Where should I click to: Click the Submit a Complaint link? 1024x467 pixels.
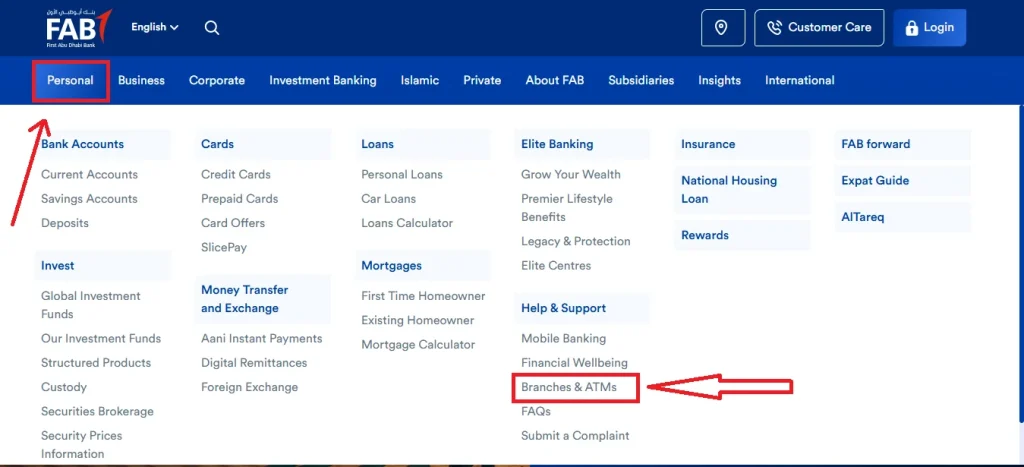pos(575,436)
